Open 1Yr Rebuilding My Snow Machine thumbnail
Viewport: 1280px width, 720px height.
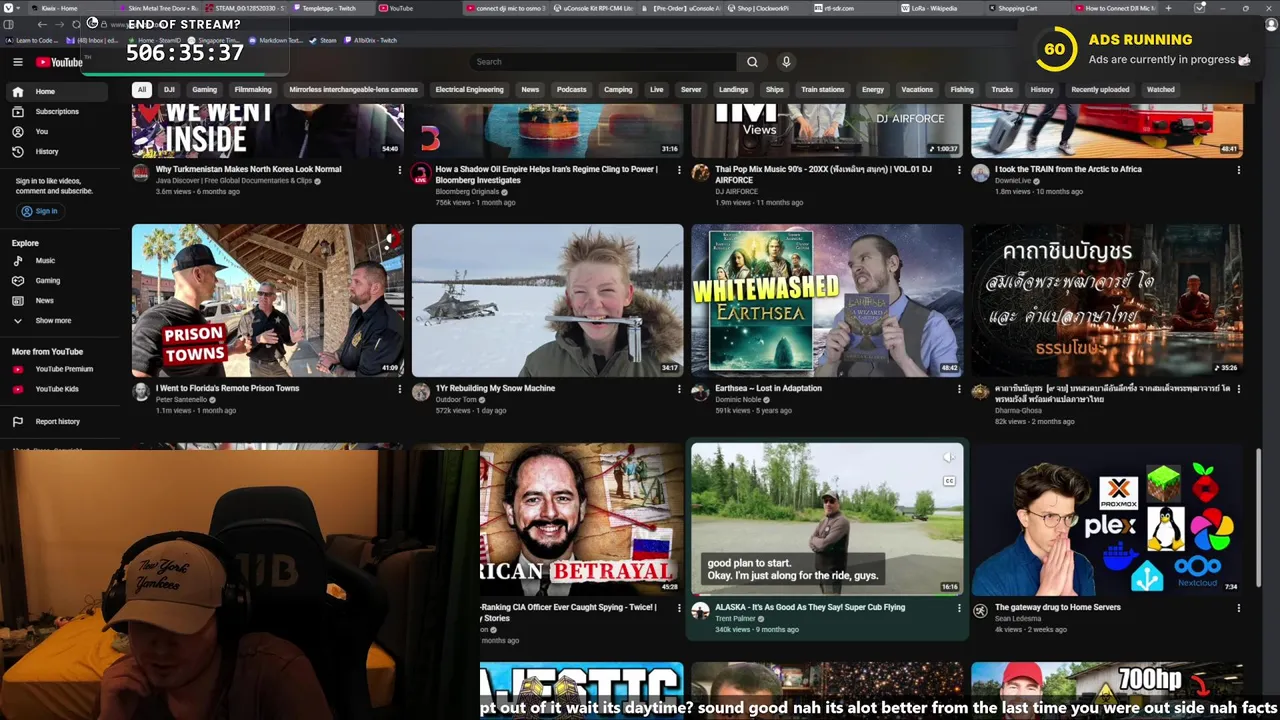click(547, 300)
